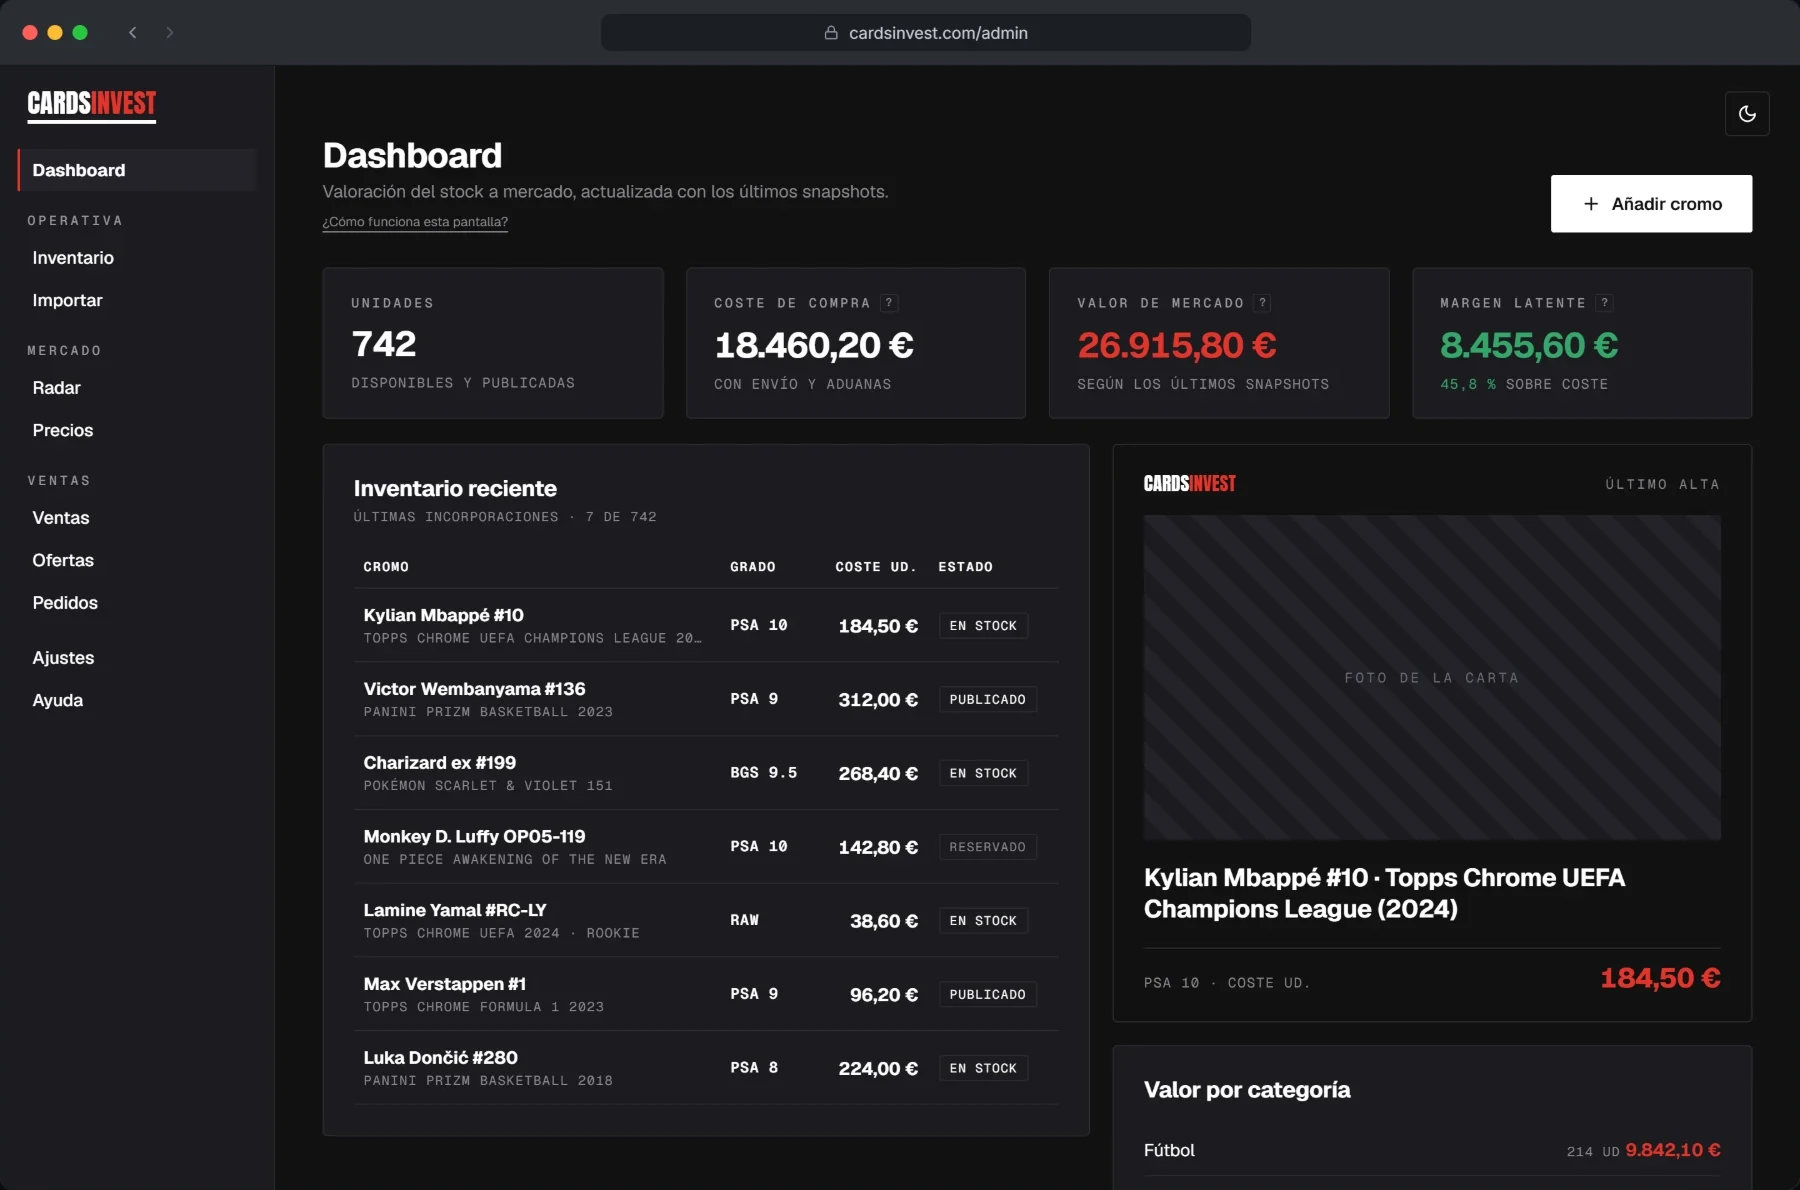Click the Unidades card showing 742
This screenshot has width=1800, height=1190.
point(493,343)
